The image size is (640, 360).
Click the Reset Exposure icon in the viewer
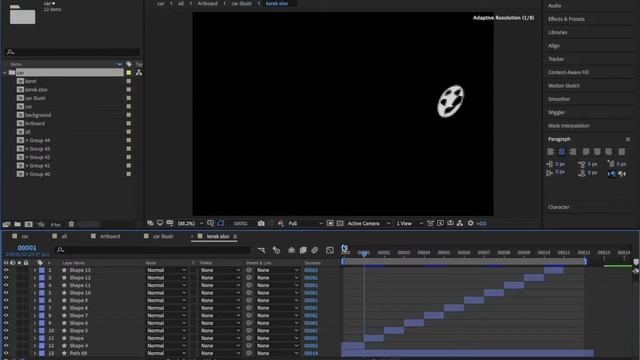point(471,223)
